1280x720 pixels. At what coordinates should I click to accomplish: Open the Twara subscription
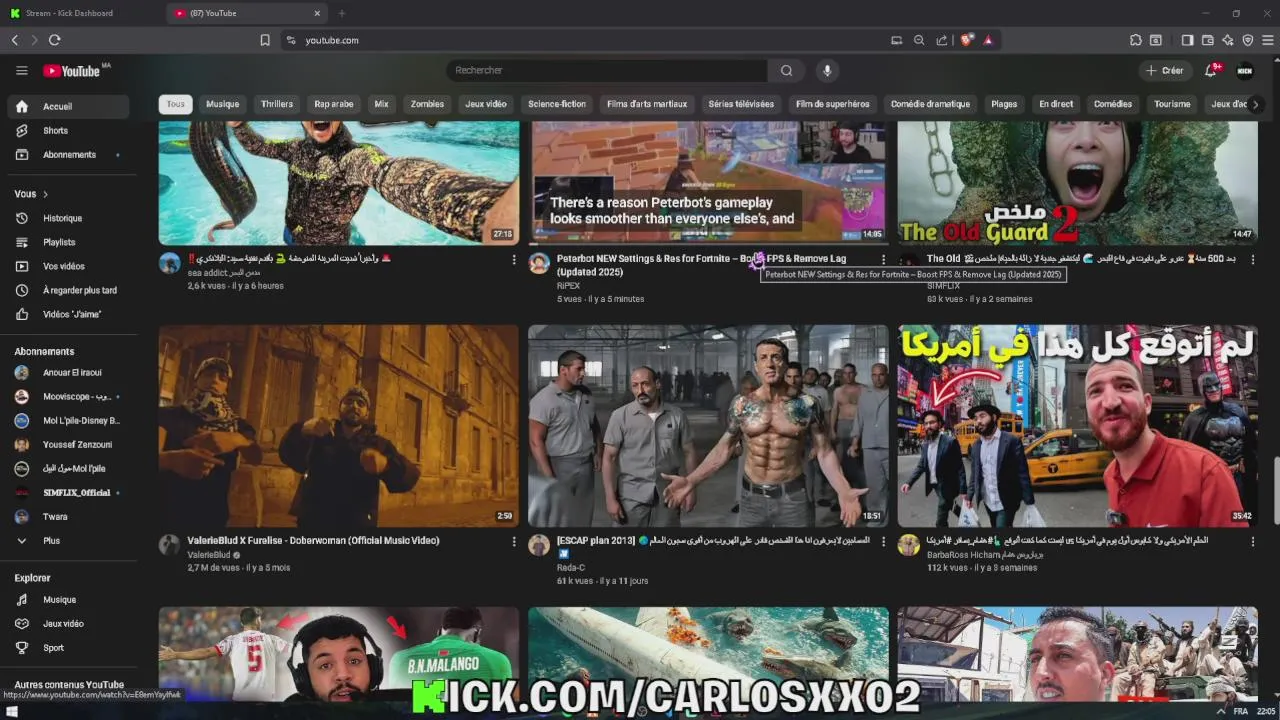68,516
